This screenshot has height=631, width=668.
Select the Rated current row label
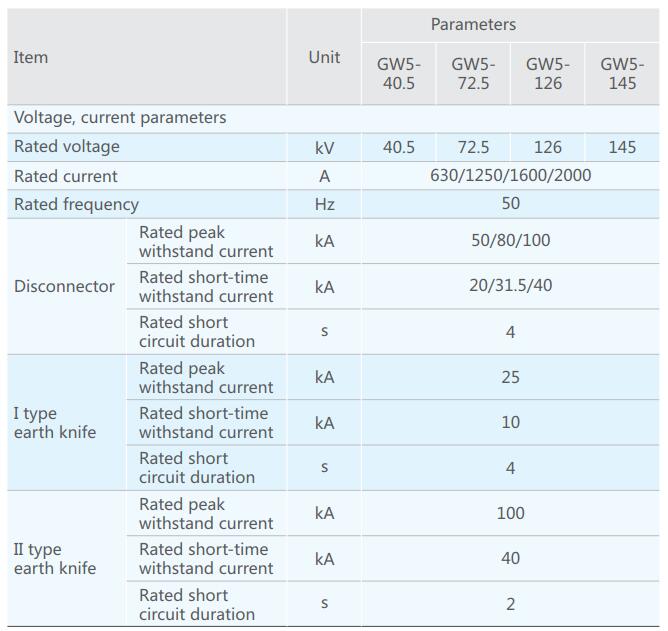point(66,176)
